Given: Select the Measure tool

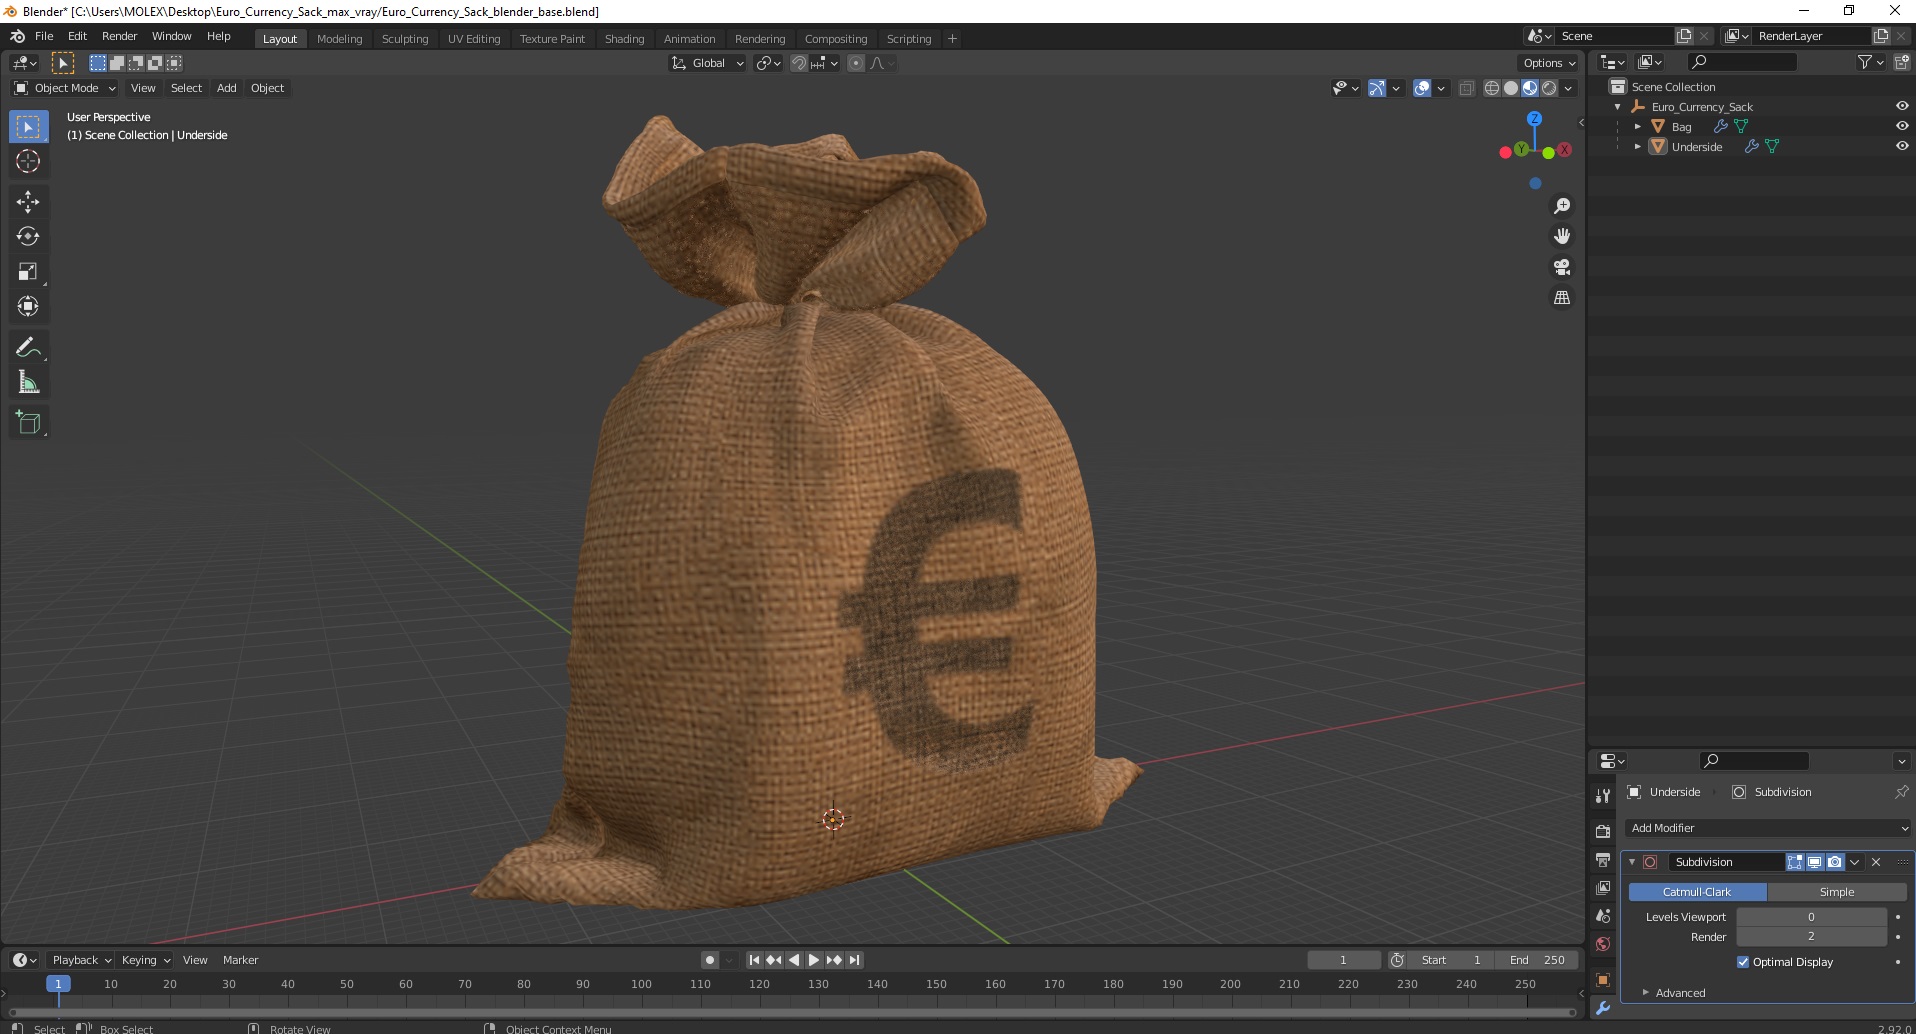Looking at the screenshot, I should point(28,383).
